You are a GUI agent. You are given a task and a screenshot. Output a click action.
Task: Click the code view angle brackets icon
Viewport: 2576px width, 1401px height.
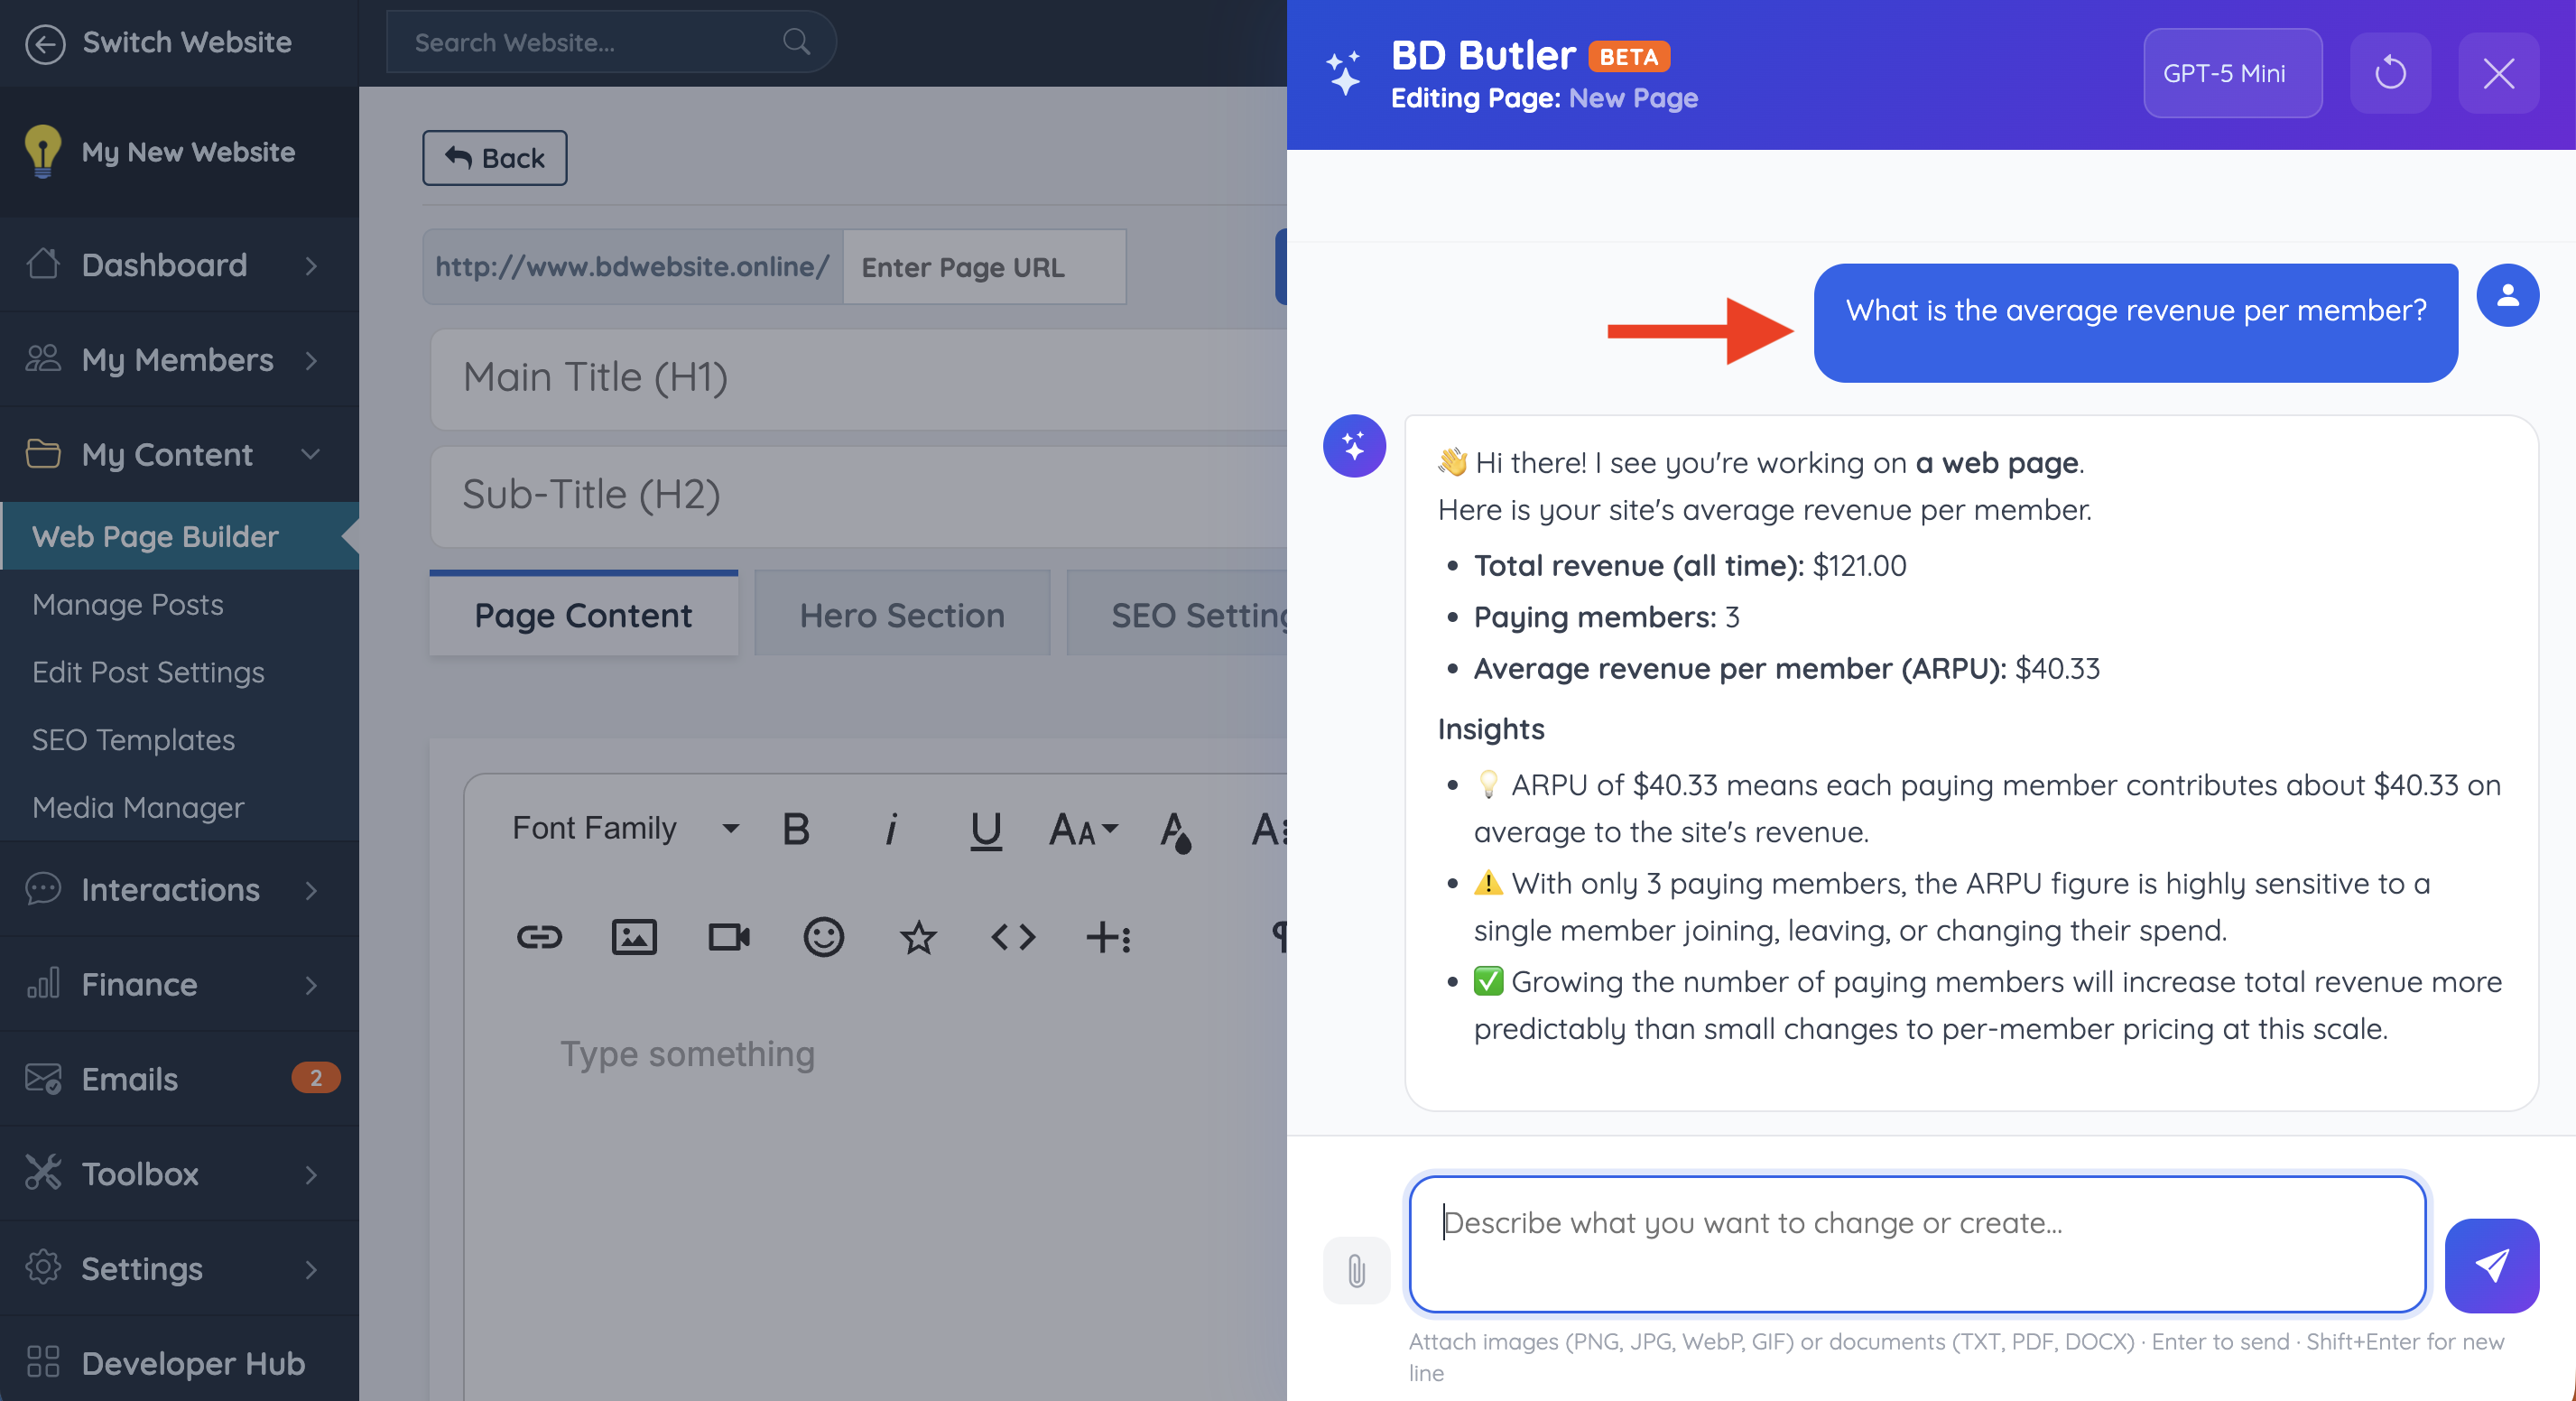(x=1013, y=937)
